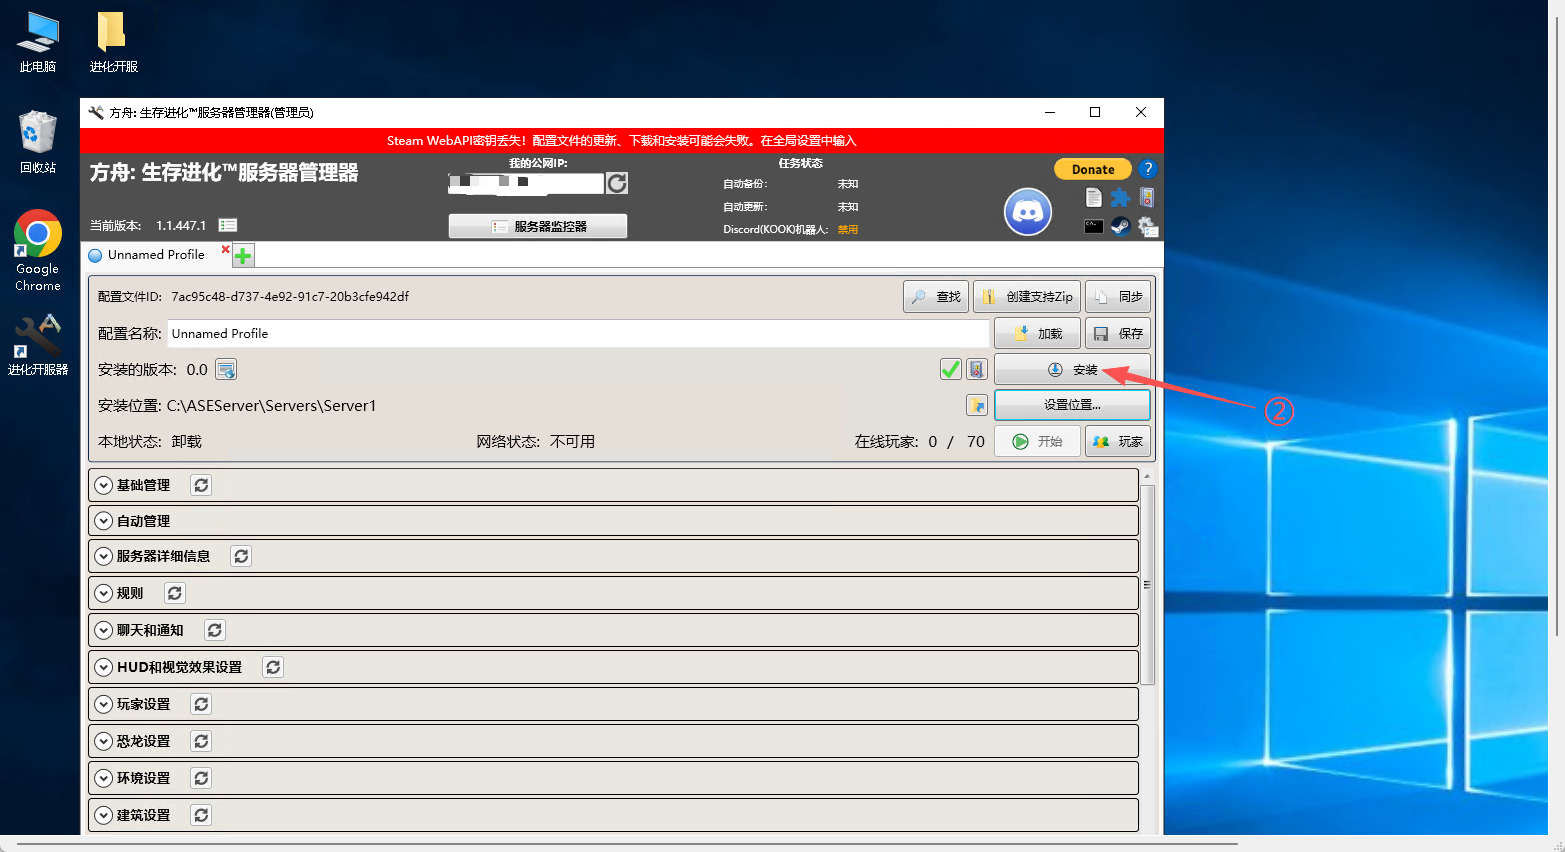The width and height of the screenshot is (1565, 852).
Task: Open the 回收站 recycle bin icon
Action: (x=38, y=142)
